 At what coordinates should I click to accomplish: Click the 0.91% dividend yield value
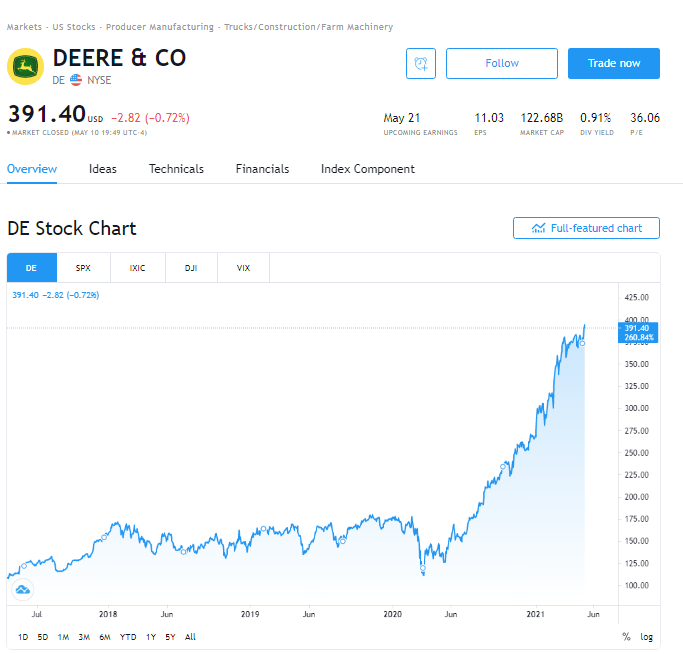coord(595,118)
